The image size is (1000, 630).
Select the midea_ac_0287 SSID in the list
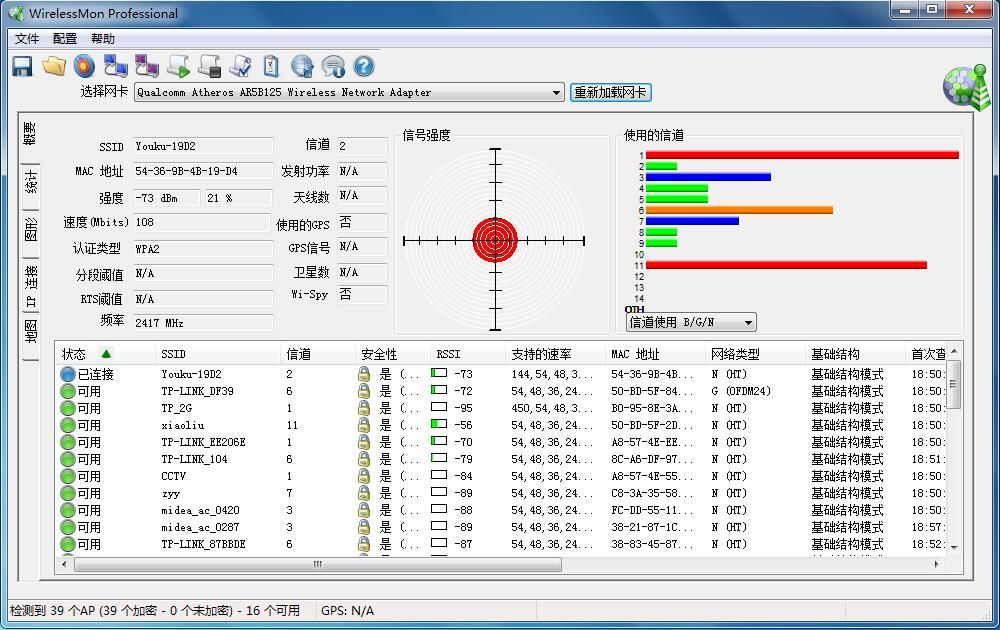[x=200, y=527]
